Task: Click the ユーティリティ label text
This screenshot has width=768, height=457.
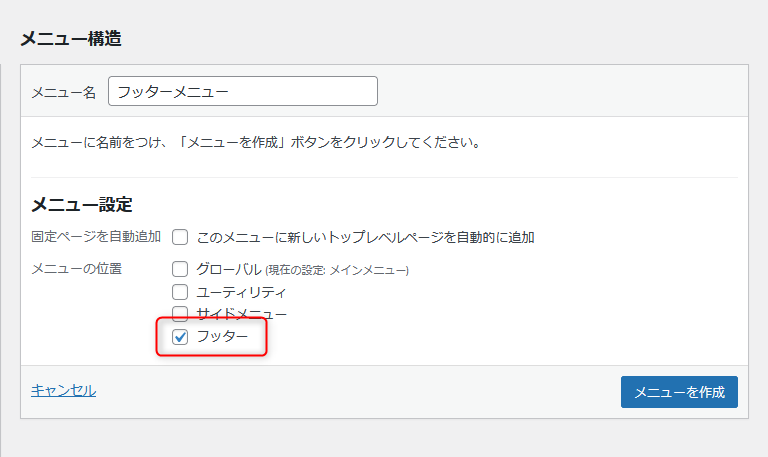Action: 241,292
